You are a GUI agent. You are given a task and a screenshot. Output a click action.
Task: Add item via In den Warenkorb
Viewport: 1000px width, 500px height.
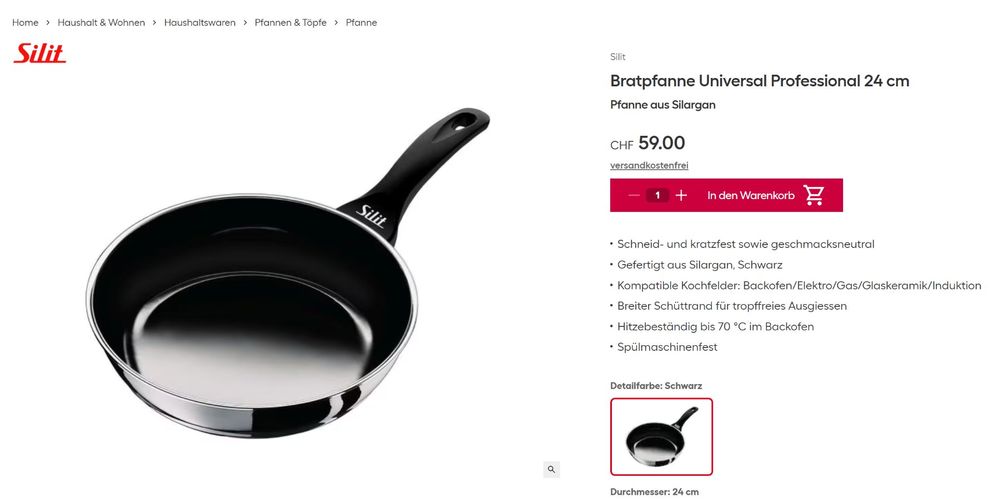751,196
